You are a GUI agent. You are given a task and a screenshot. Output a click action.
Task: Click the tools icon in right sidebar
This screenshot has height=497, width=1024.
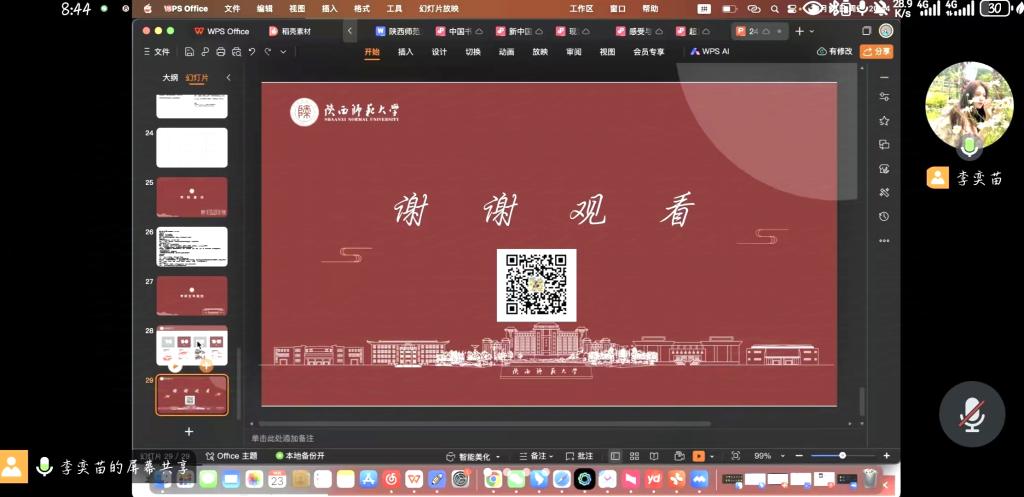884,192
